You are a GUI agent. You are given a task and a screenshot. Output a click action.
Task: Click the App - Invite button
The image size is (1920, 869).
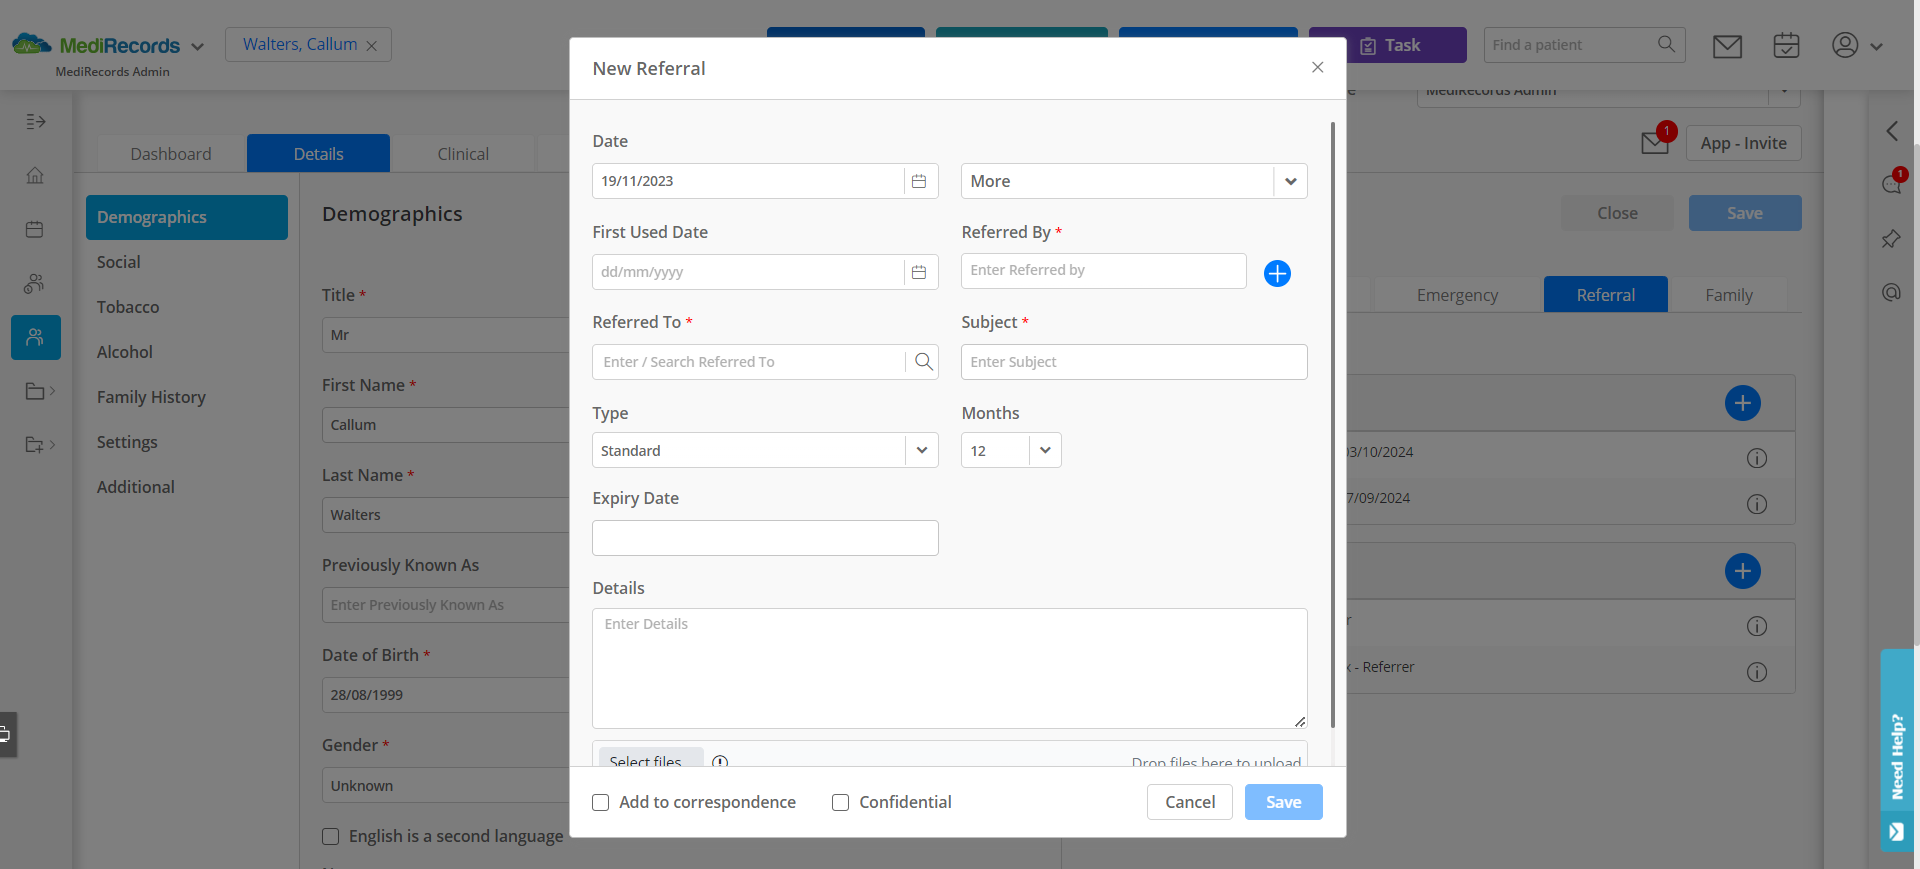(x=1744, y=143)
